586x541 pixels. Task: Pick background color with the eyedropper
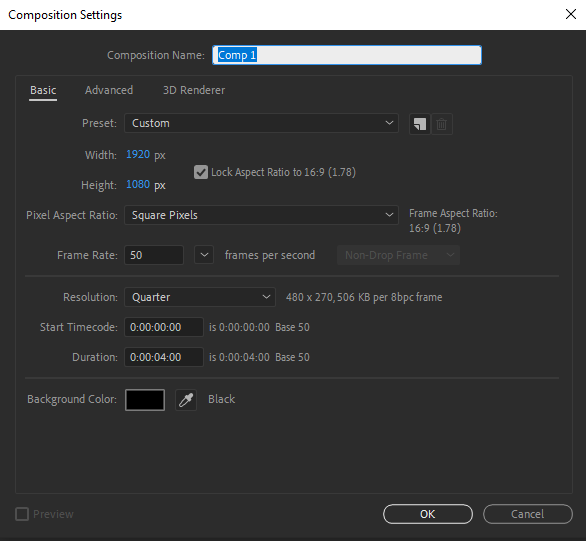point(186,400)
